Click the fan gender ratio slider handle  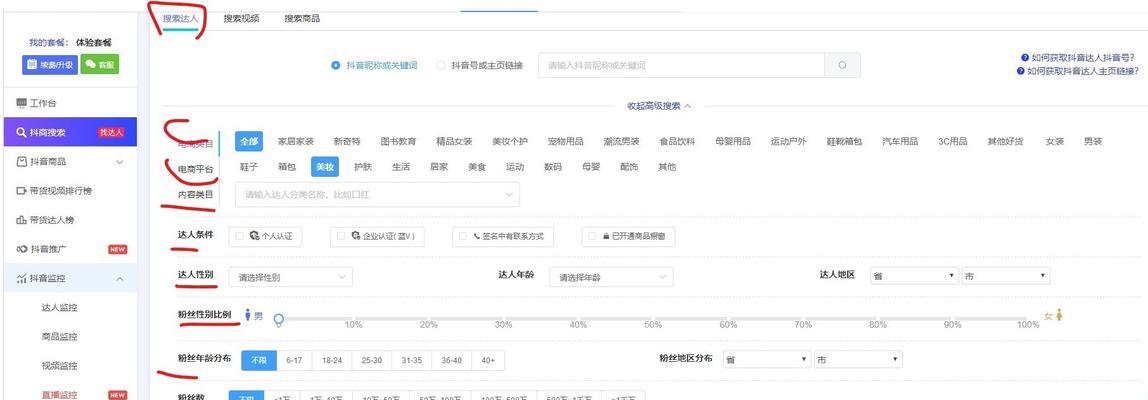[x=278, y=319]
